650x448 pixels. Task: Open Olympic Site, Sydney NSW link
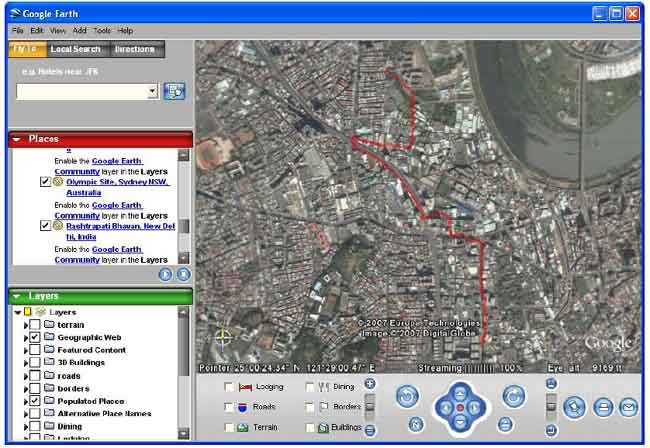[118, 187]
